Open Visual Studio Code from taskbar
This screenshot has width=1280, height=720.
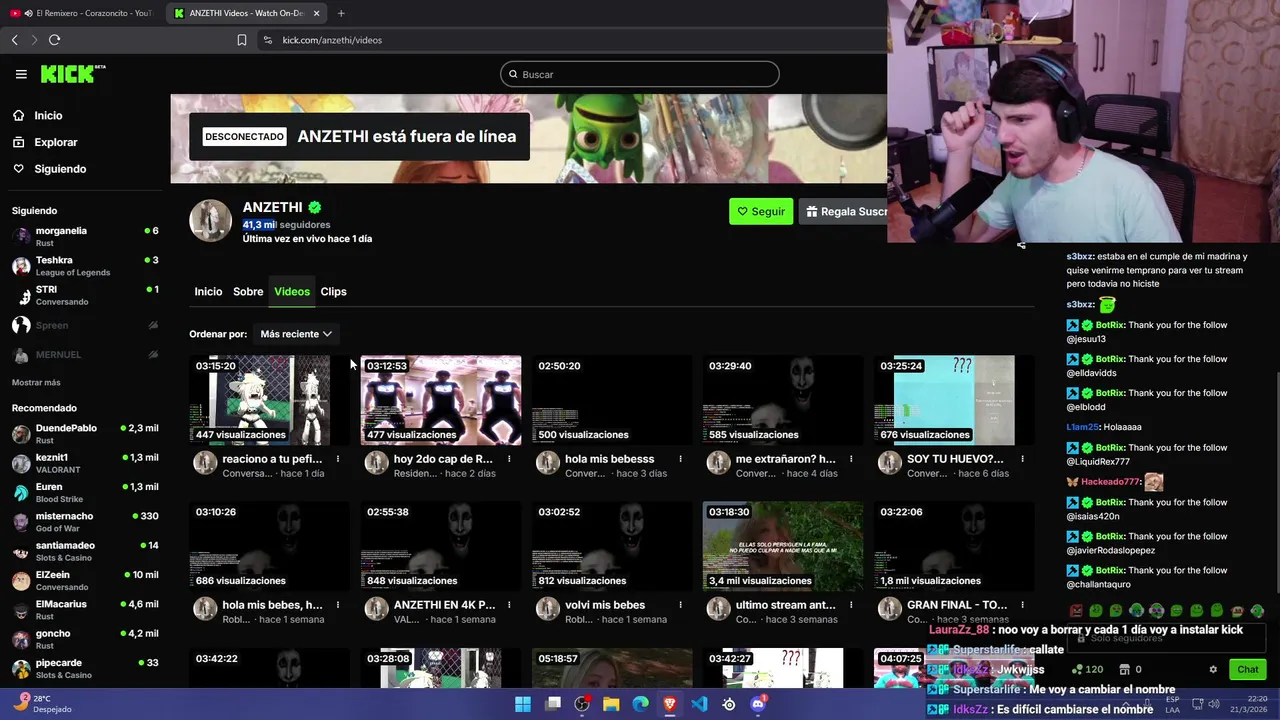point(699,704)
